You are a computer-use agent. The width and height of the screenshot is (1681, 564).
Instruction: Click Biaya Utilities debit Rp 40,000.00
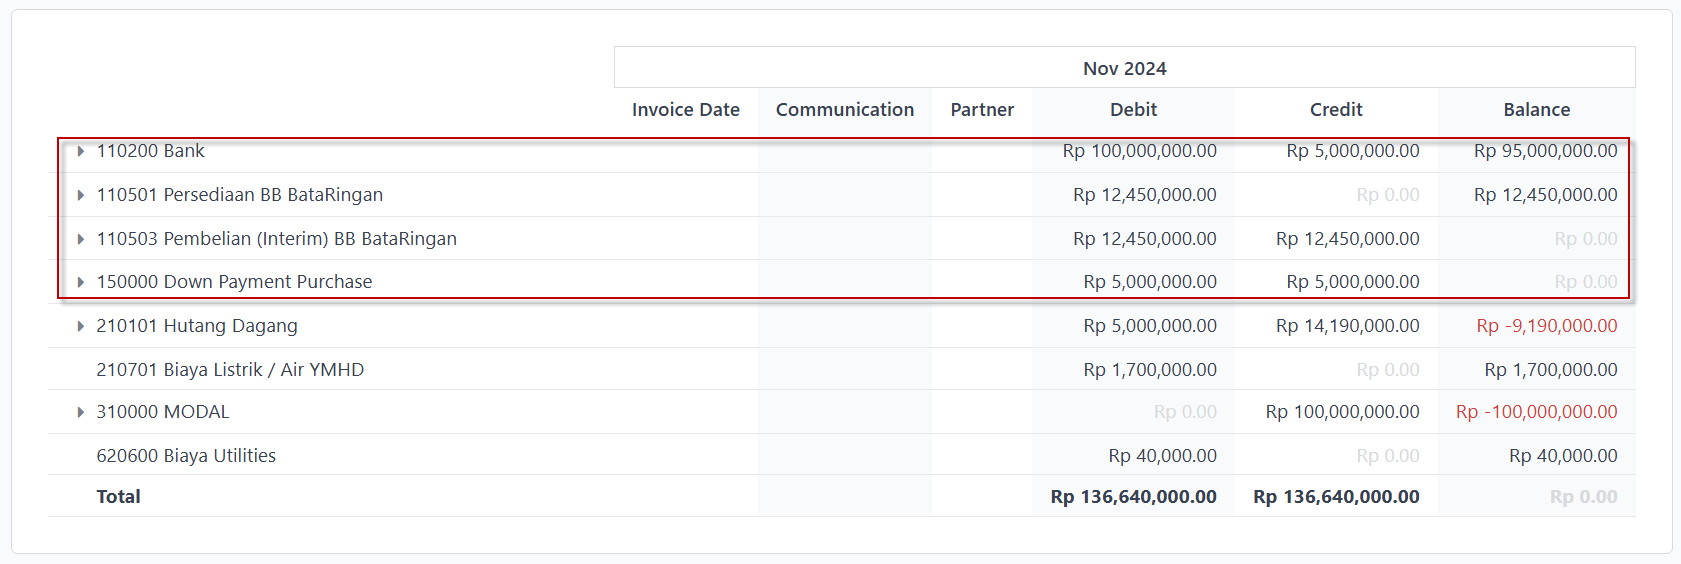click(x=1162, y=456)
